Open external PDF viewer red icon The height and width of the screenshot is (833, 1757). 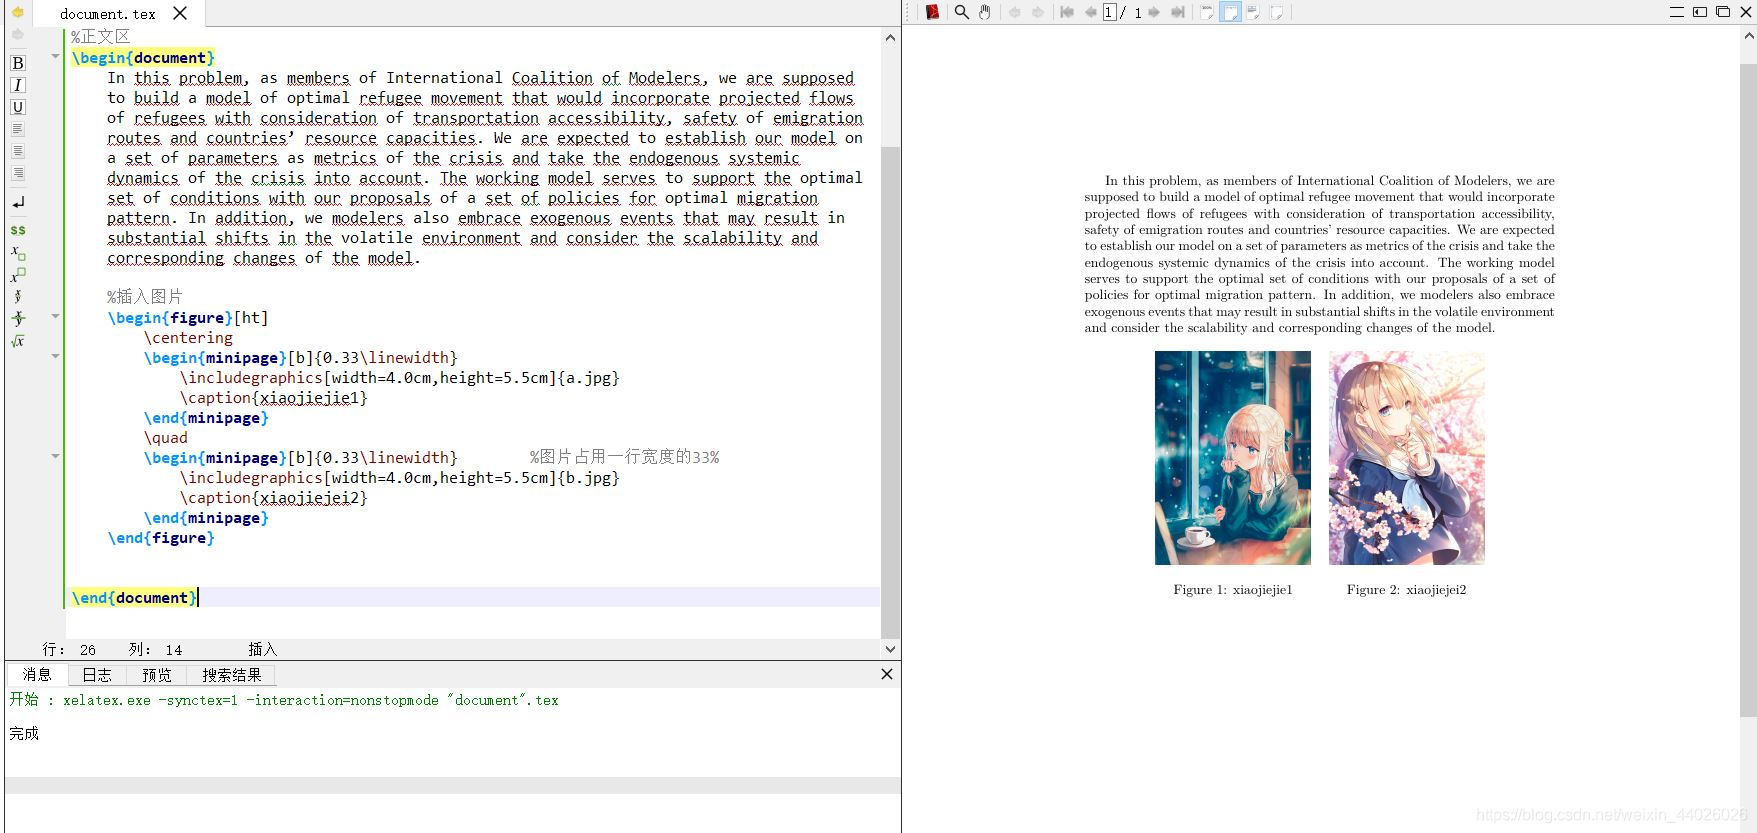pyautogui.click(x=933, y=12)
